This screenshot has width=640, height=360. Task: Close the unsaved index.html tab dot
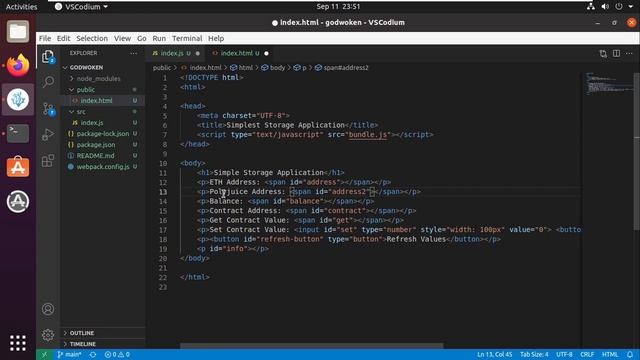(267, 53)
